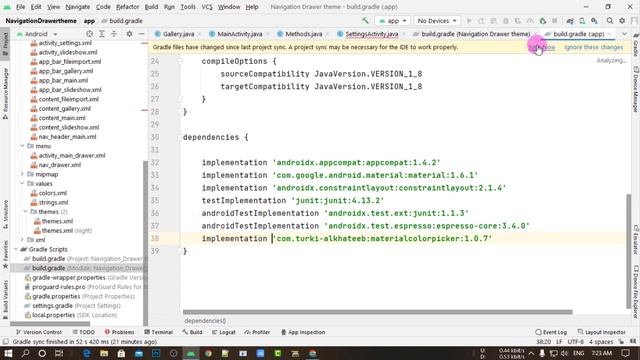Open the File menu
Image resolution: width=640 pixels, height=360 pixels.
20,7
